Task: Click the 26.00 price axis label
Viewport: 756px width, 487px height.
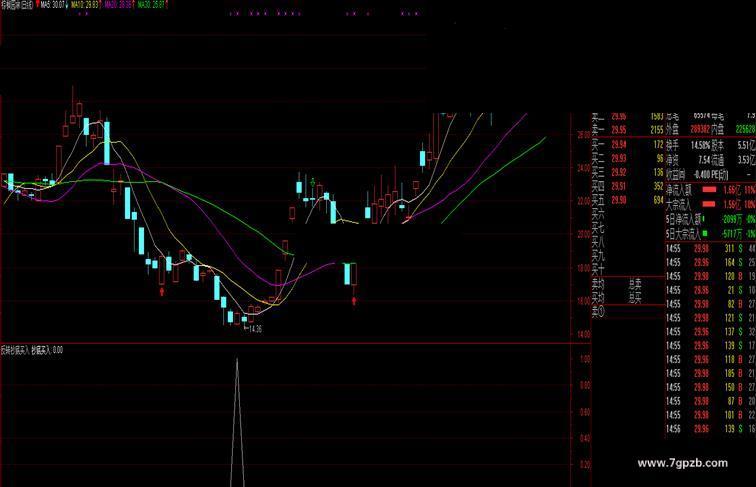Action: click(x=584, y=135)
